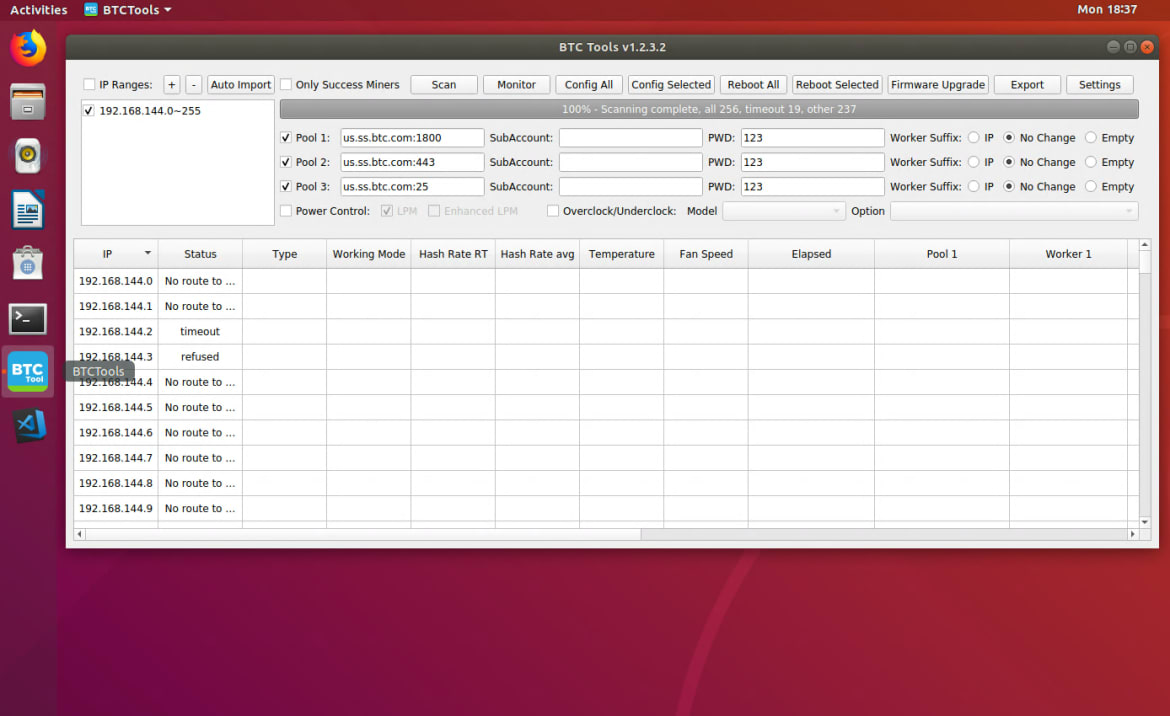
Task: Click the Firmware Upgrade button
Action: (937, 84)
